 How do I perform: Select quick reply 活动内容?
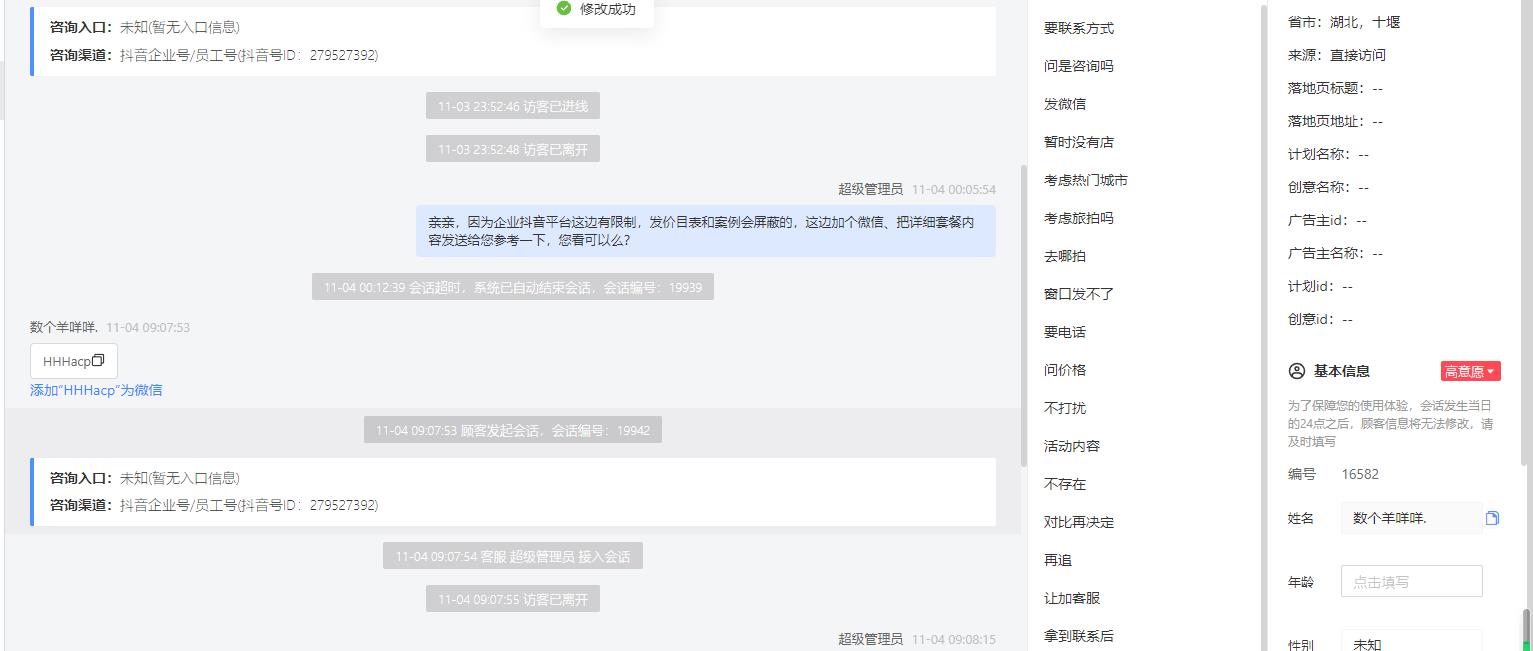click(x=1071, y=446)
